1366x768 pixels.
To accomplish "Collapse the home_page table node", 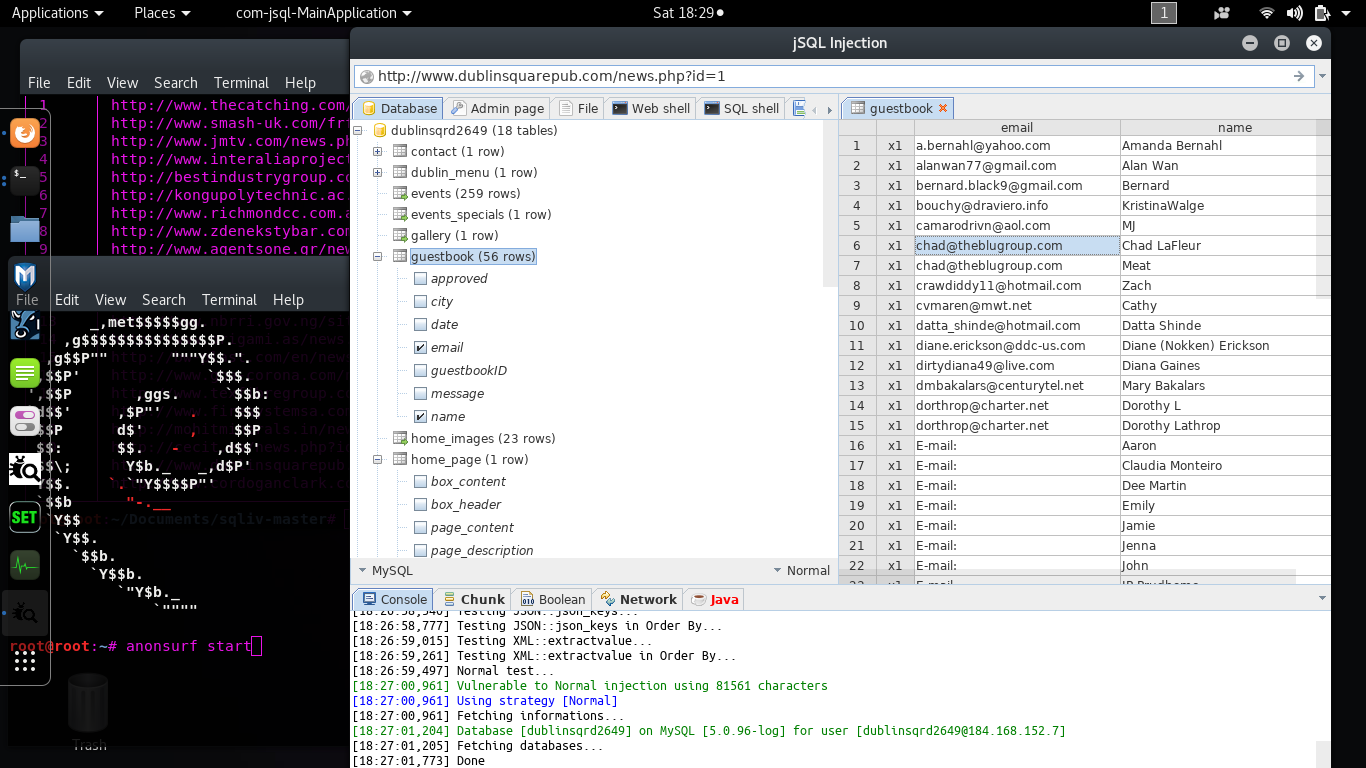I will [x=378, y=460].
